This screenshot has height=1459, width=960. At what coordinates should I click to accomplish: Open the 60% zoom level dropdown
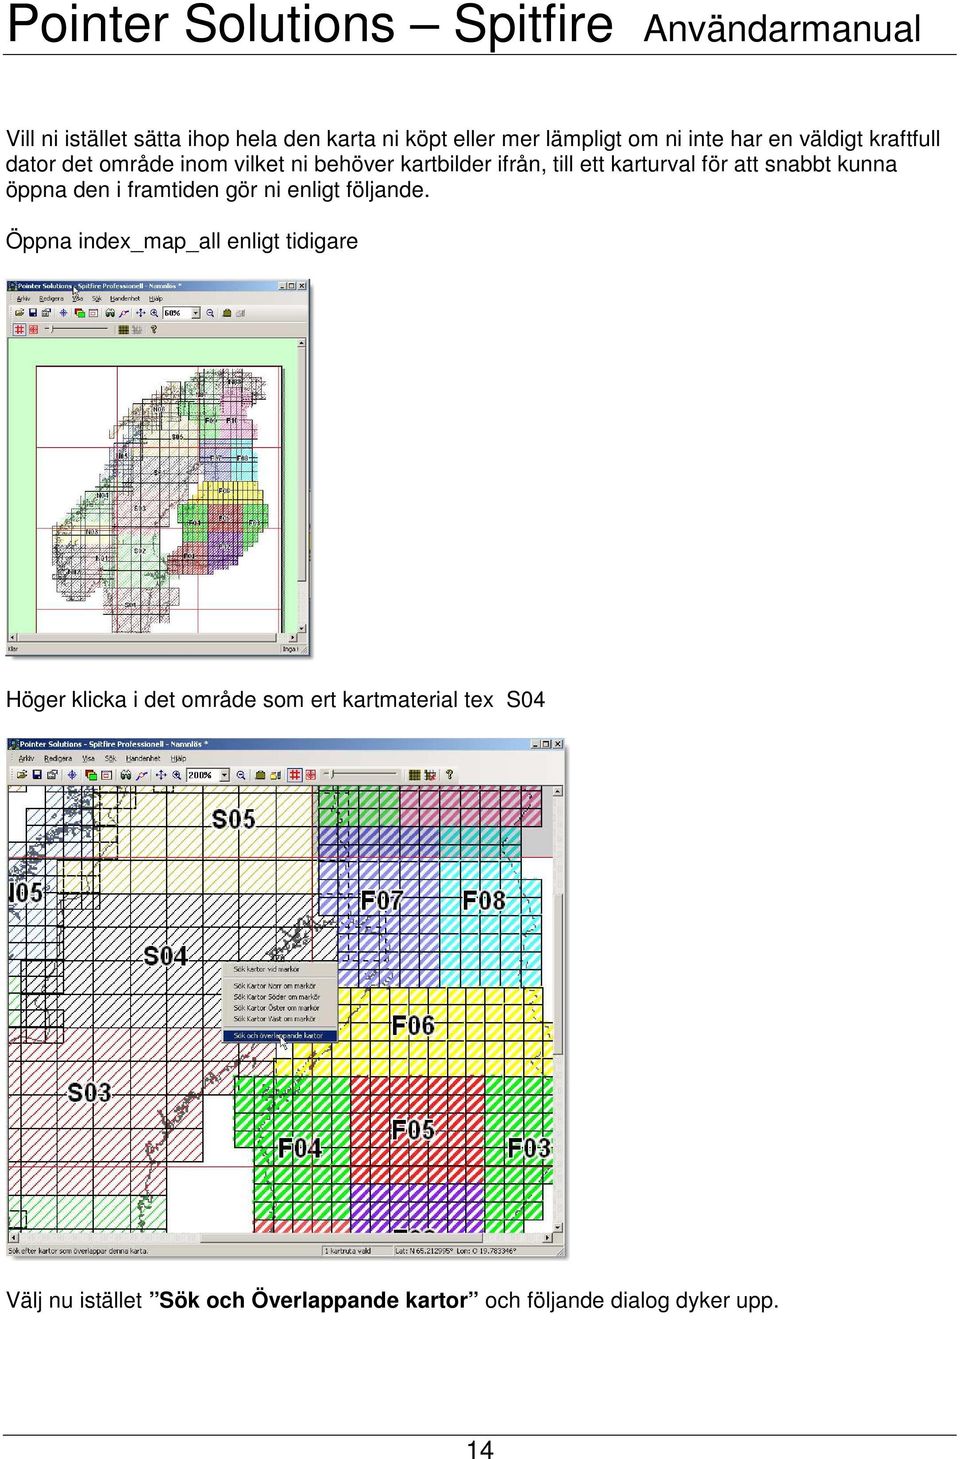click(196, 313)
